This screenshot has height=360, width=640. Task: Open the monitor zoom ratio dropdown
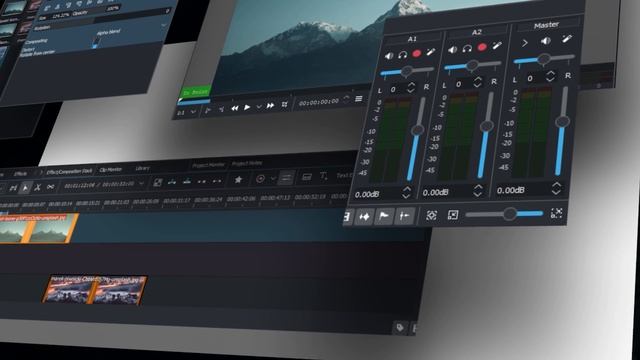[x=187, y=112]
